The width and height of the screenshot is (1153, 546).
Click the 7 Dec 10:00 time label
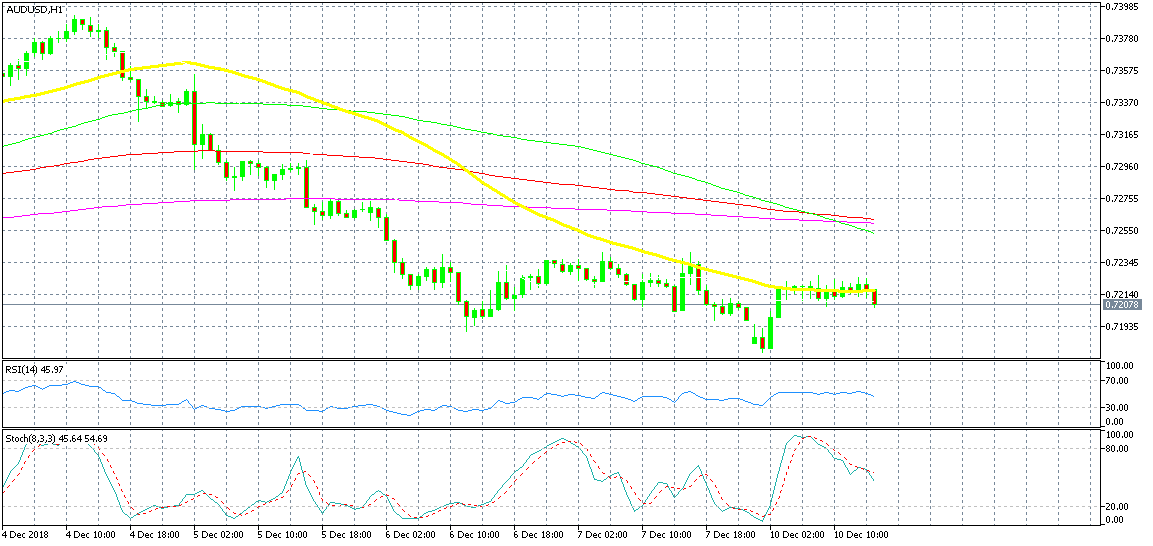[666, 535]
